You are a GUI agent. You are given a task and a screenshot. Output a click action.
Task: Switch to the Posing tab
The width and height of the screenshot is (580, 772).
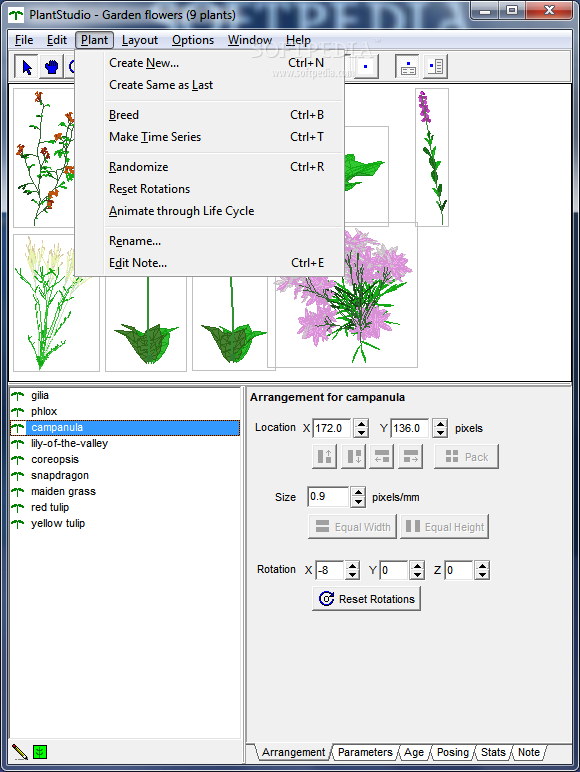(x=452, y=752)
